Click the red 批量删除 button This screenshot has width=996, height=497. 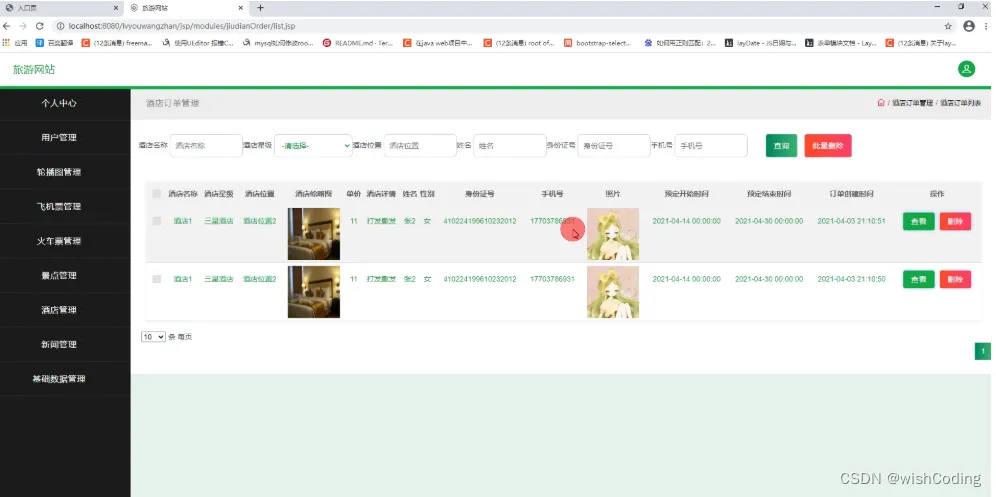coord(828,146)
